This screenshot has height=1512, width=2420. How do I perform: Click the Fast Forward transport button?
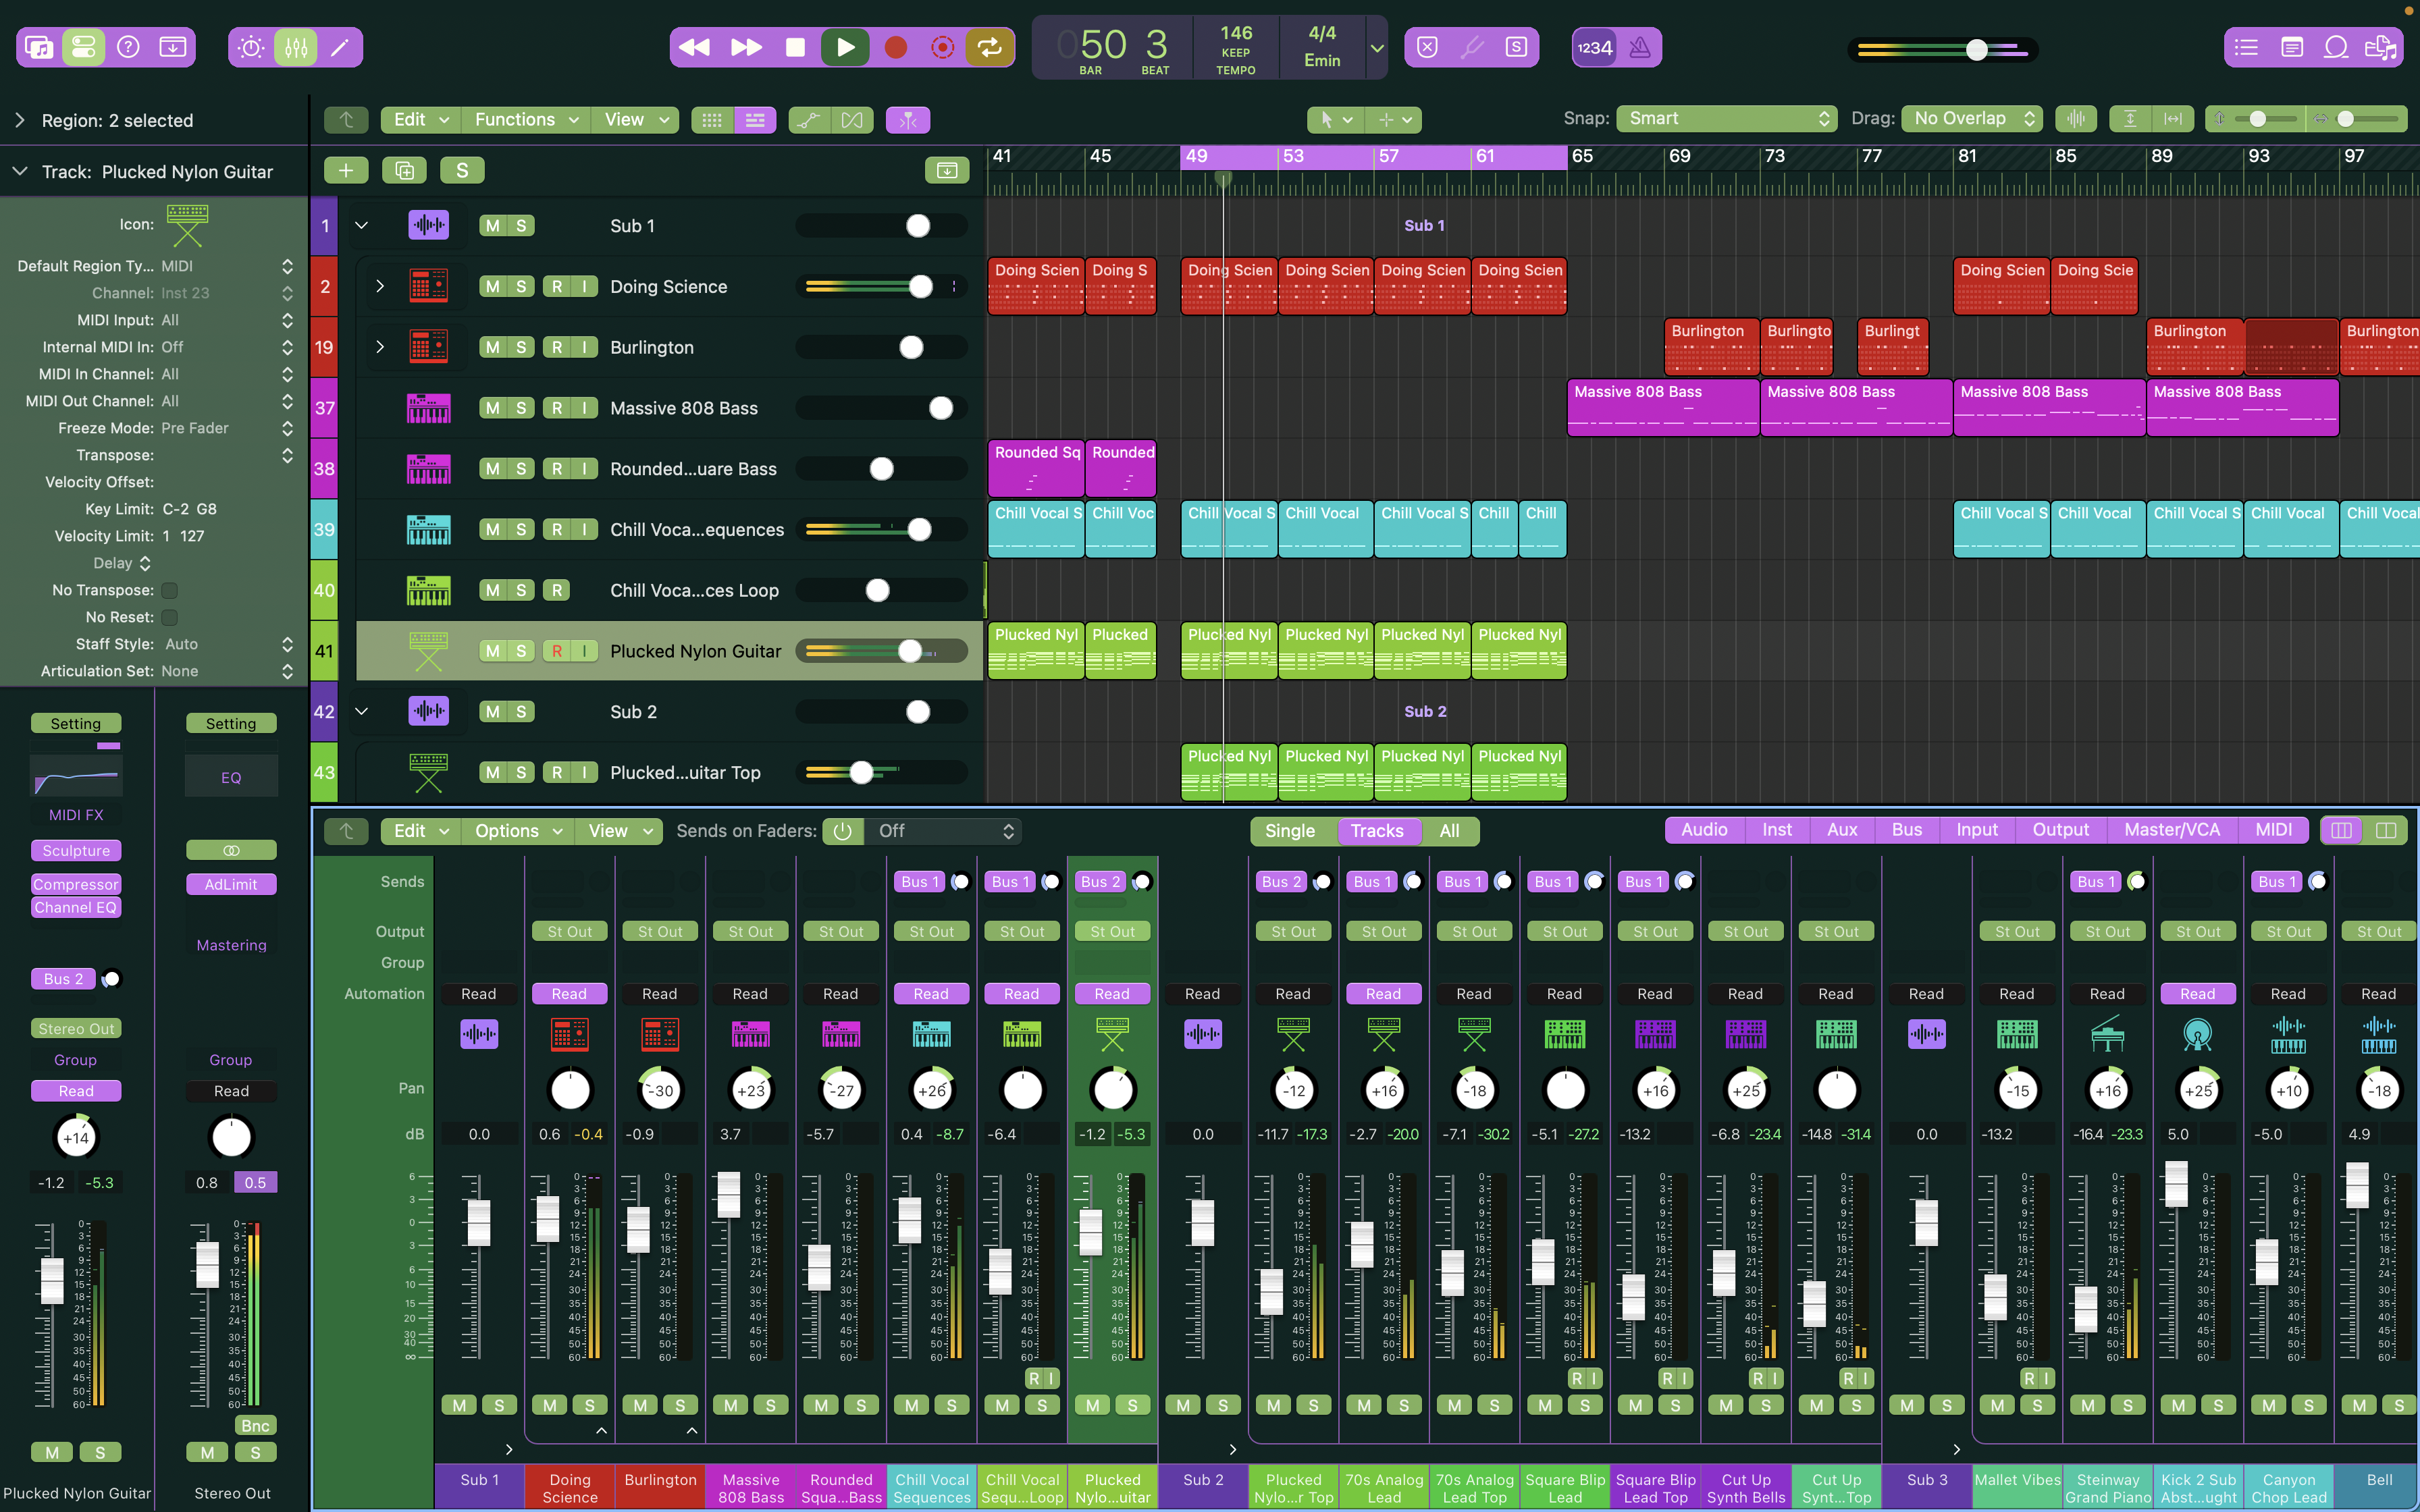(746, 47)
